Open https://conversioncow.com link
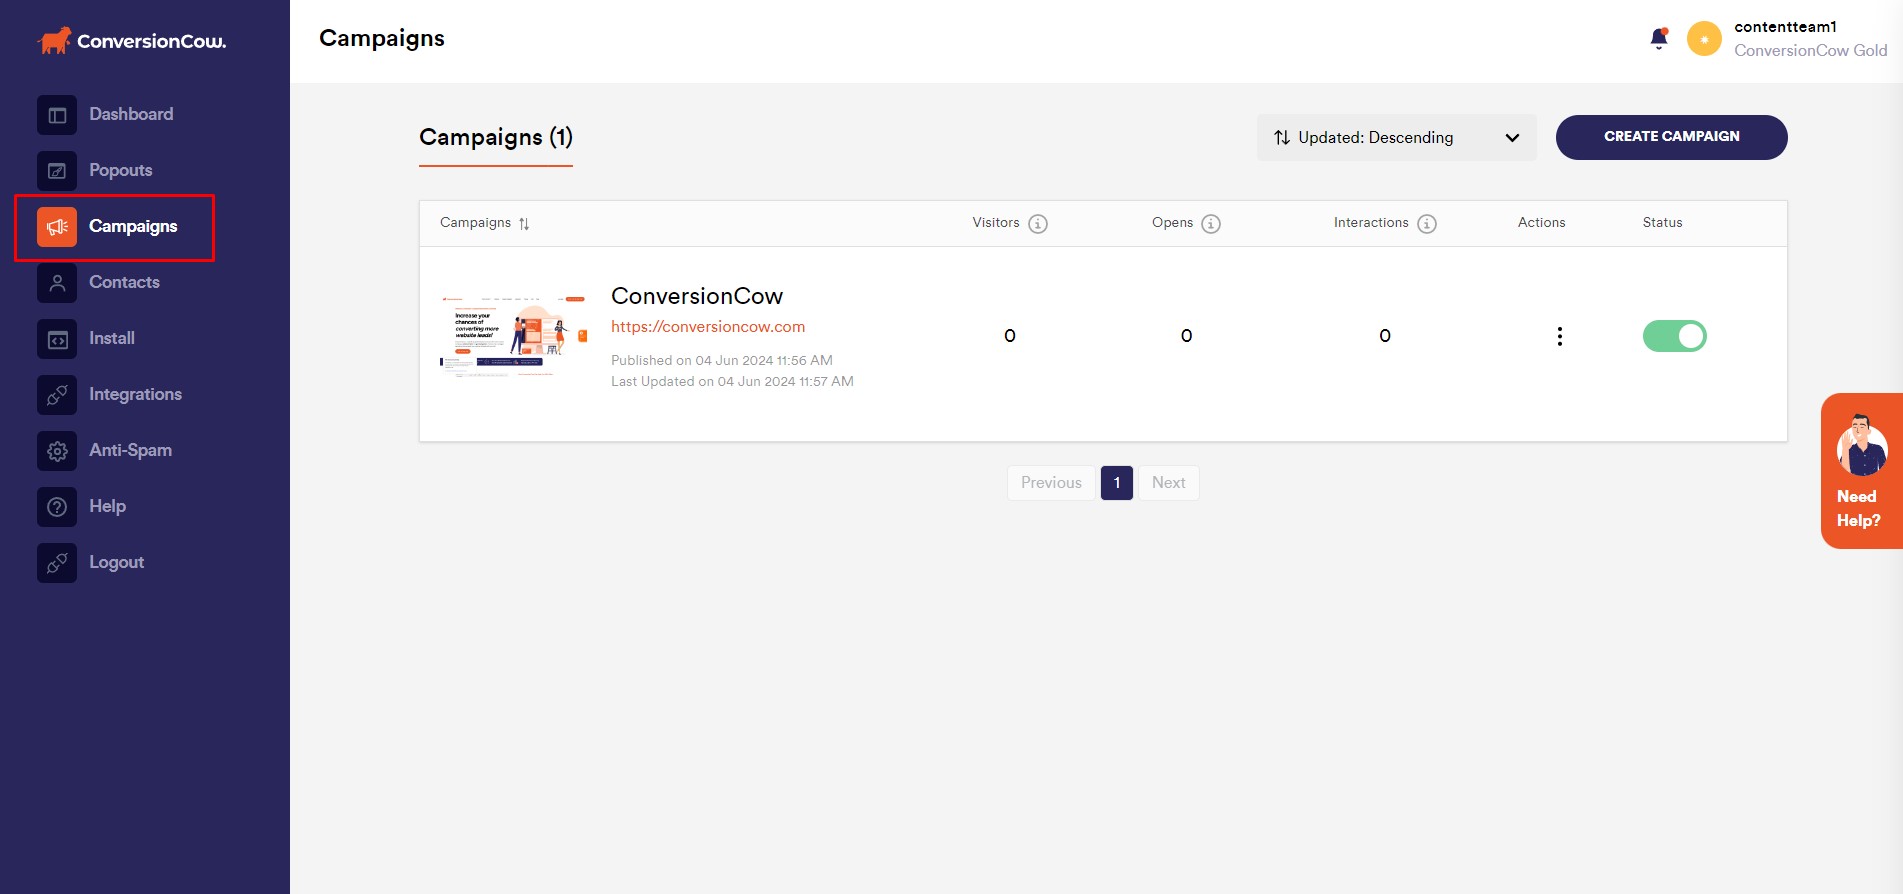This screenshot has height=894, width=1903. tap(708, 327)
